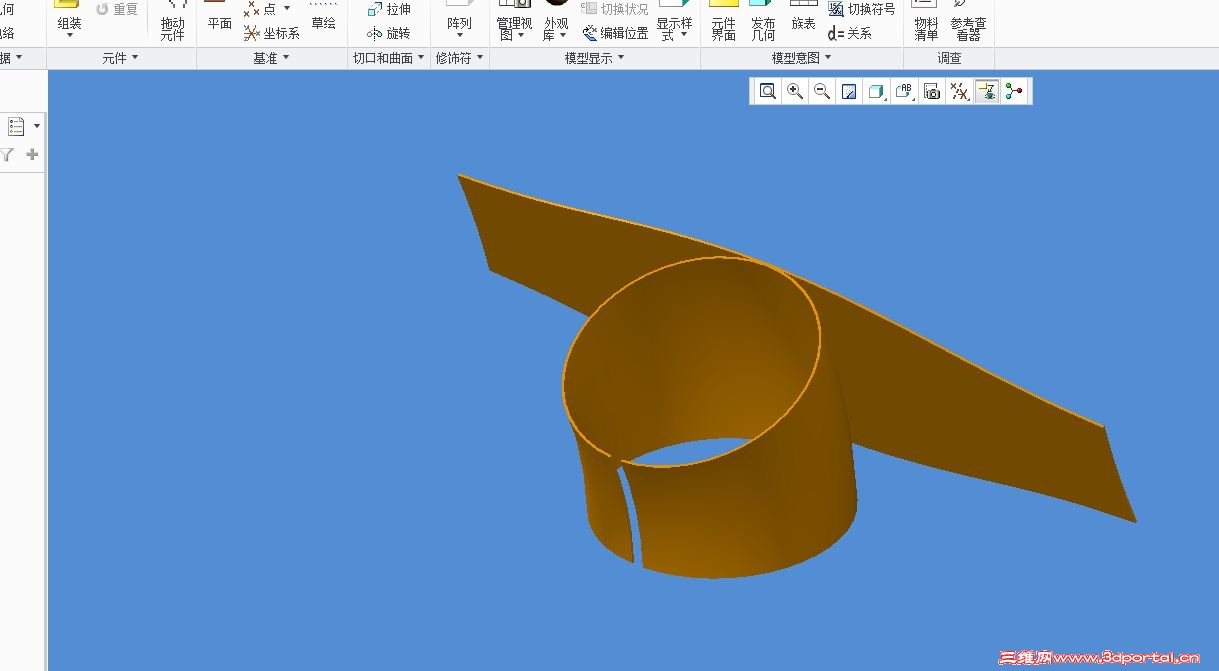Image resolution: width=1219 pixels, height=671 pixels.
Task: Select the orange cylinder surface in the viewport
Action: pyautogui.click(x=740, y=510)
